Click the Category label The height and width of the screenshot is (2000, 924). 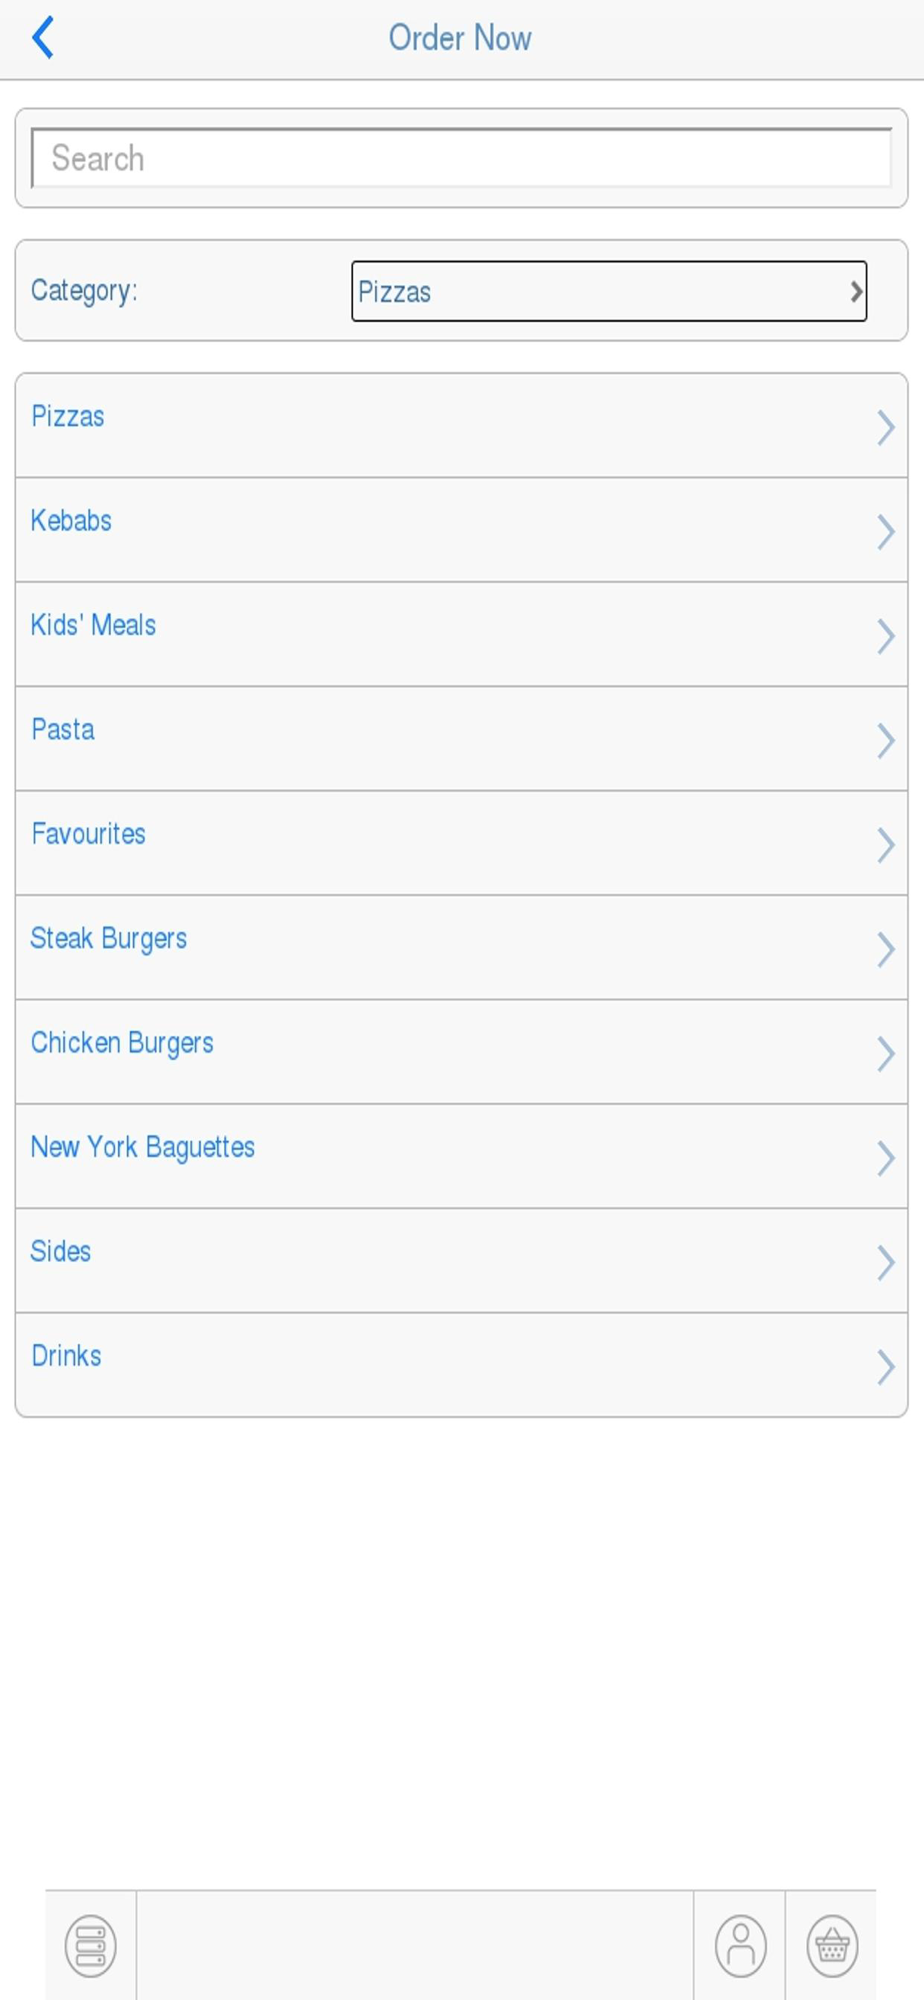84,291
